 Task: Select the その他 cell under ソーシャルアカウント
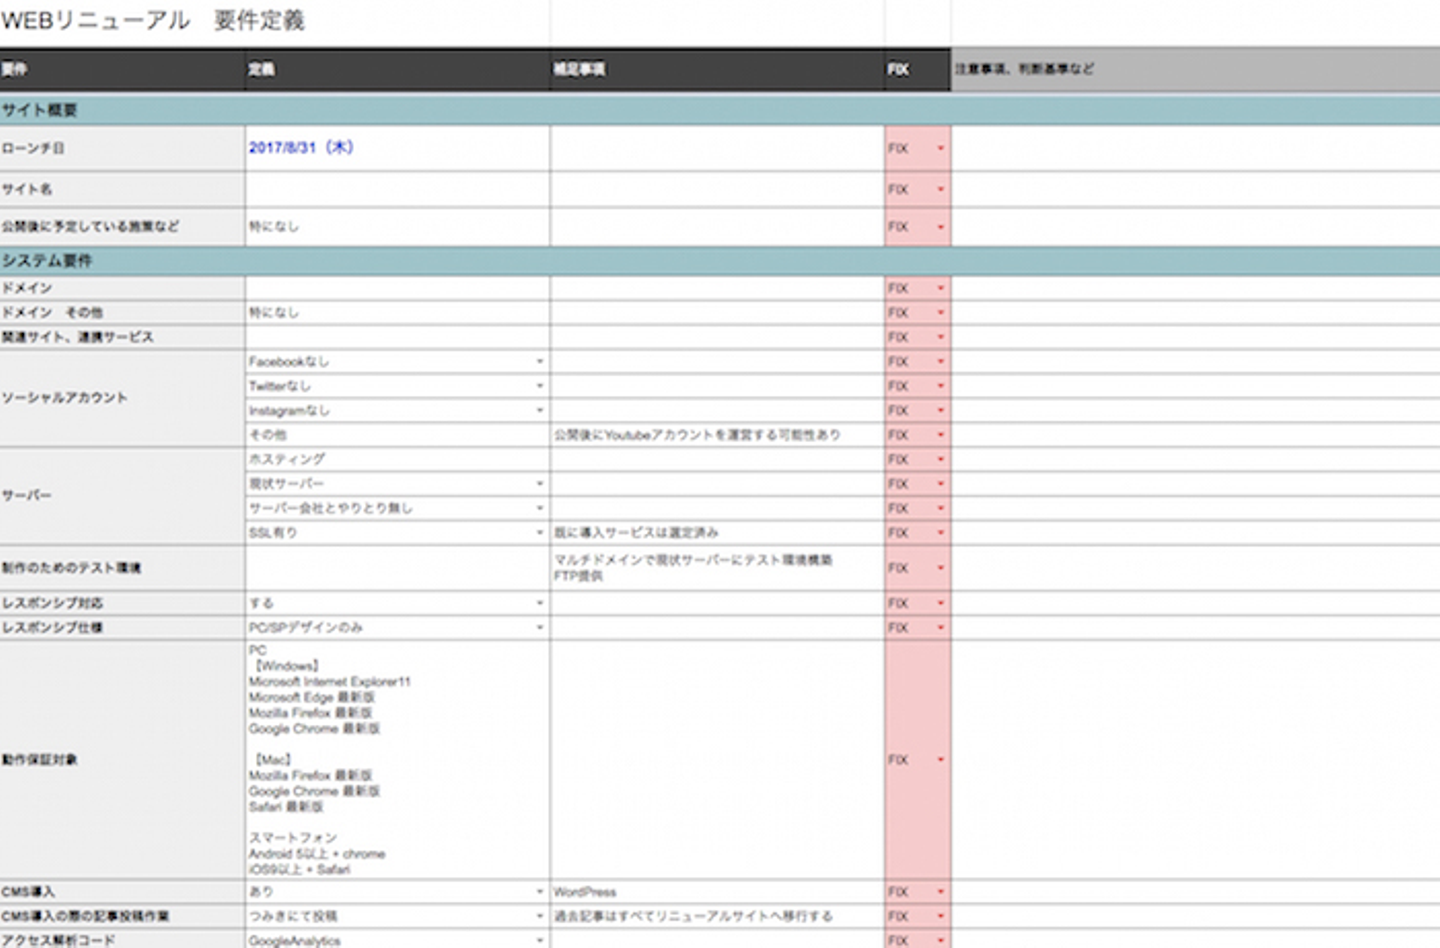(397, 435)
